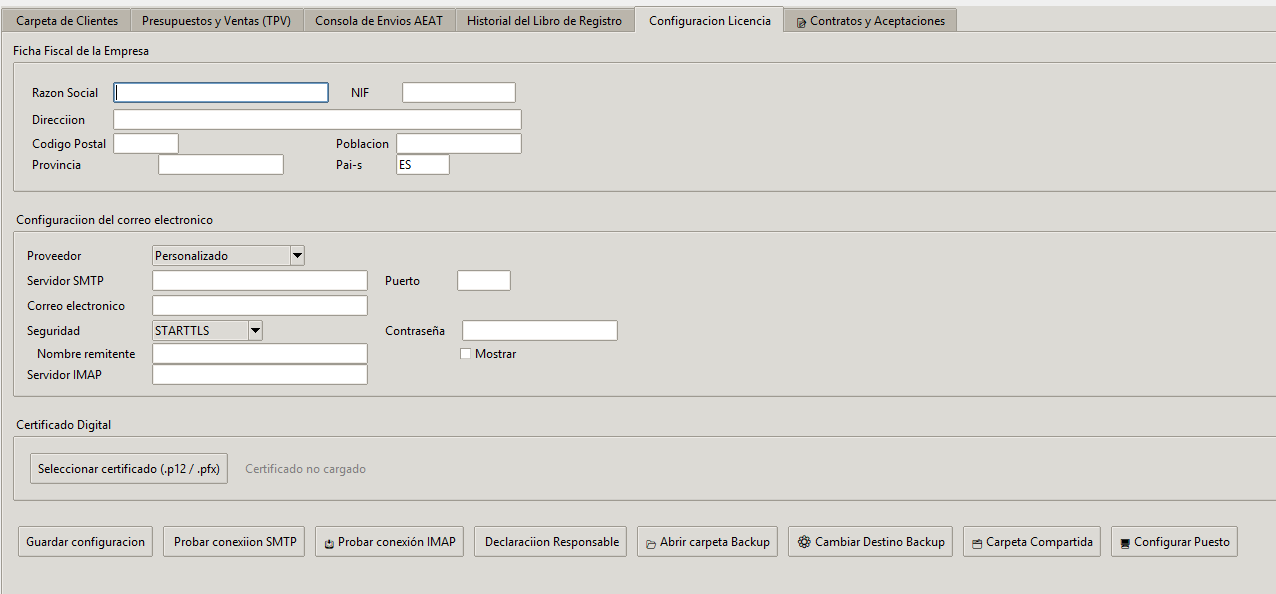Switch to Presupuestos y Ventas (TPV) tab
This screenshot has width=1276, height=594.
(x=216, y=20)
